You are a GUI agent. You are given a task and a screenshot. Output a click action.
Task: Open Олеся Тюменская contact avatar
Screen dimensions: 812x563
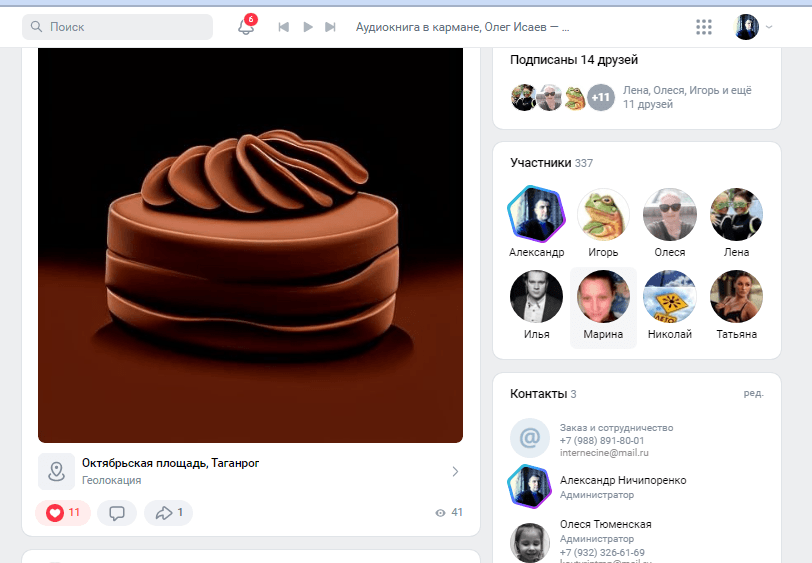tap(530, 542)
